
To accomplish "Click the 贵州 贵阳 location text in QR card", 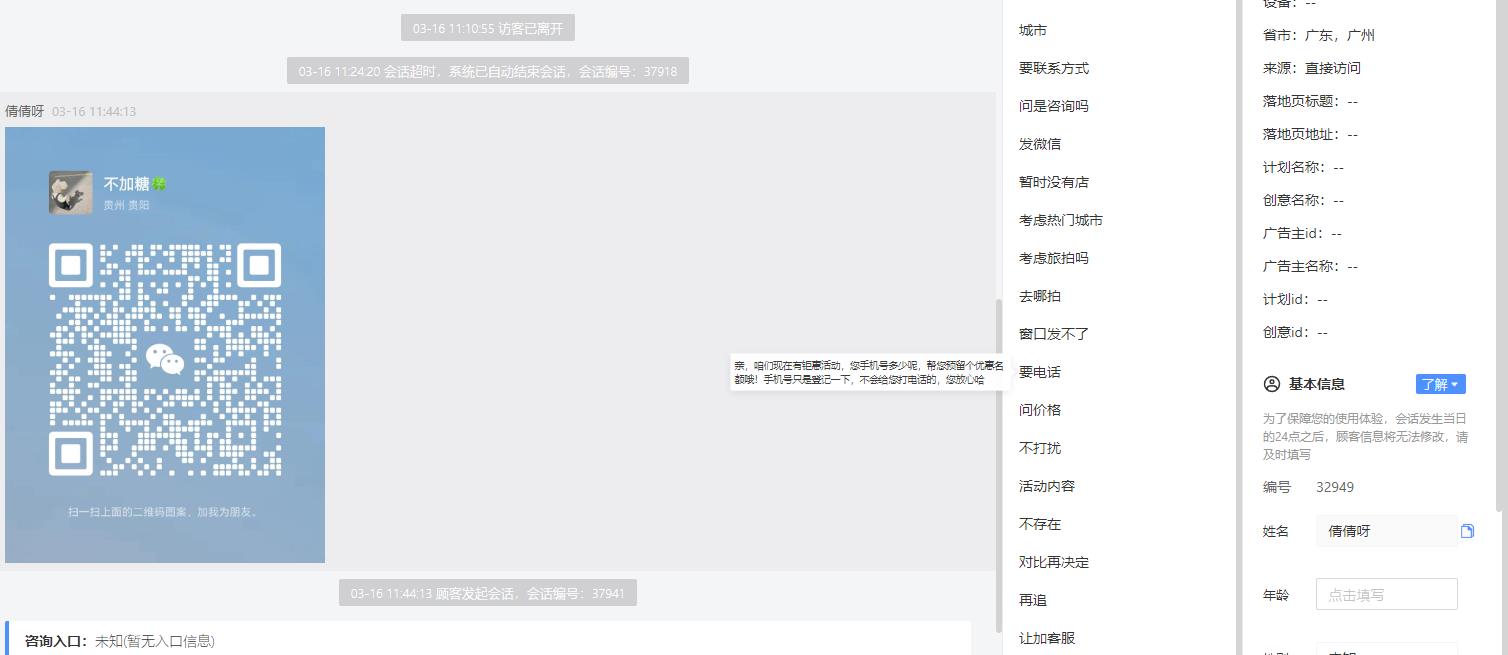I will (x=126, y=205).
